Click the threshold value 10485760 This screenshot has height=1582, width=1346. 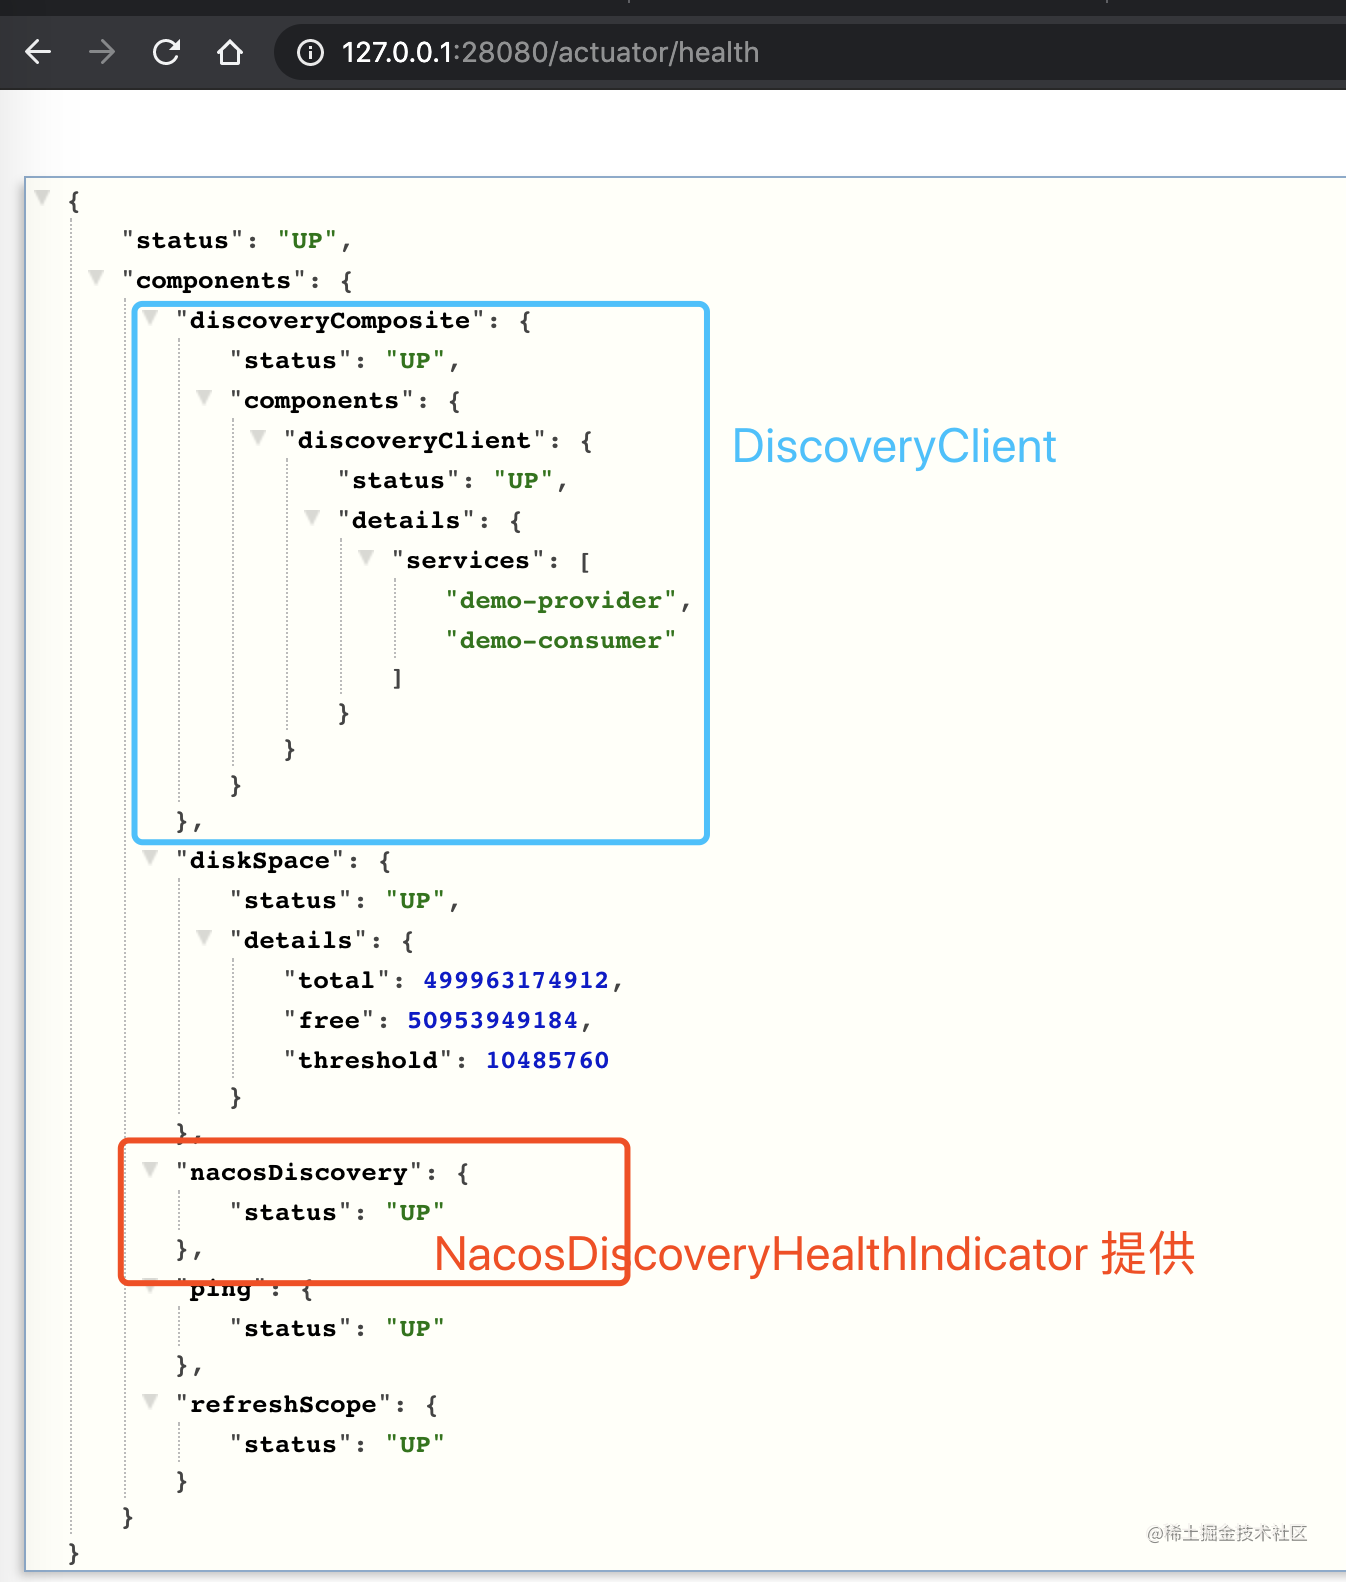point(547,1060)
